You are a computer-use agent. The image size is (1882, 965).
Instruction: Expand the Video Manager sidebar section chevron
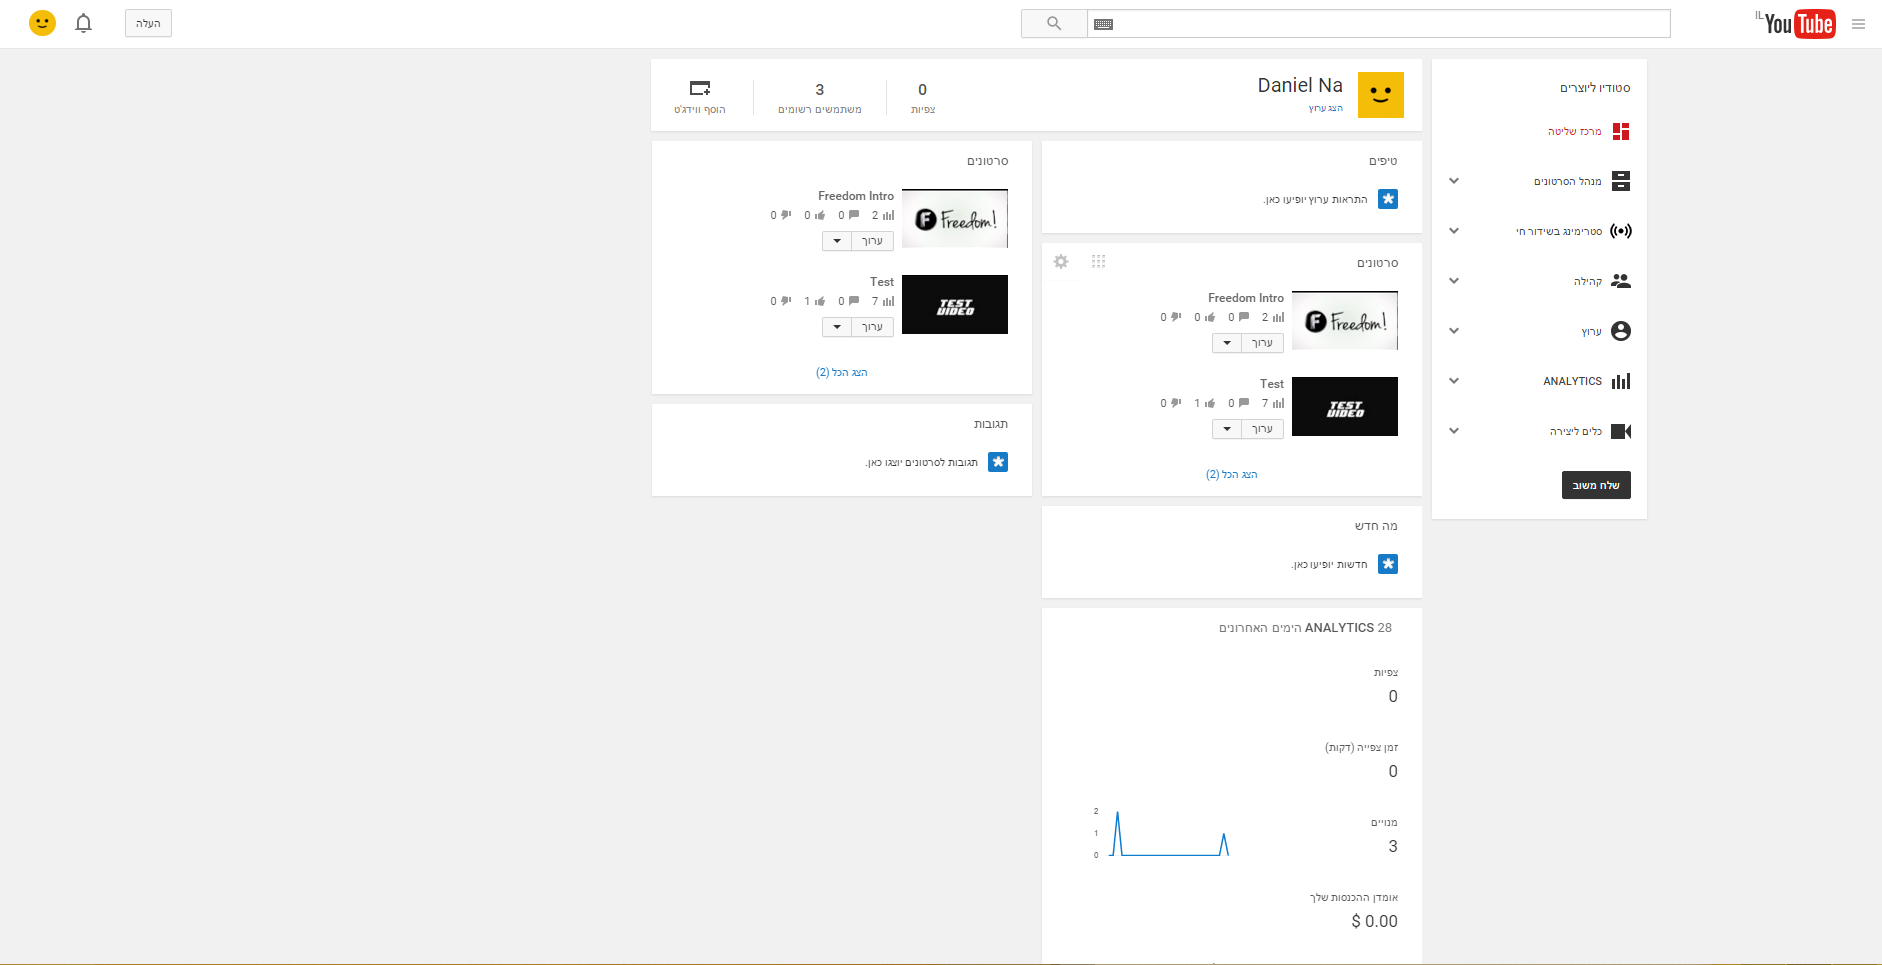(1454, 181)
